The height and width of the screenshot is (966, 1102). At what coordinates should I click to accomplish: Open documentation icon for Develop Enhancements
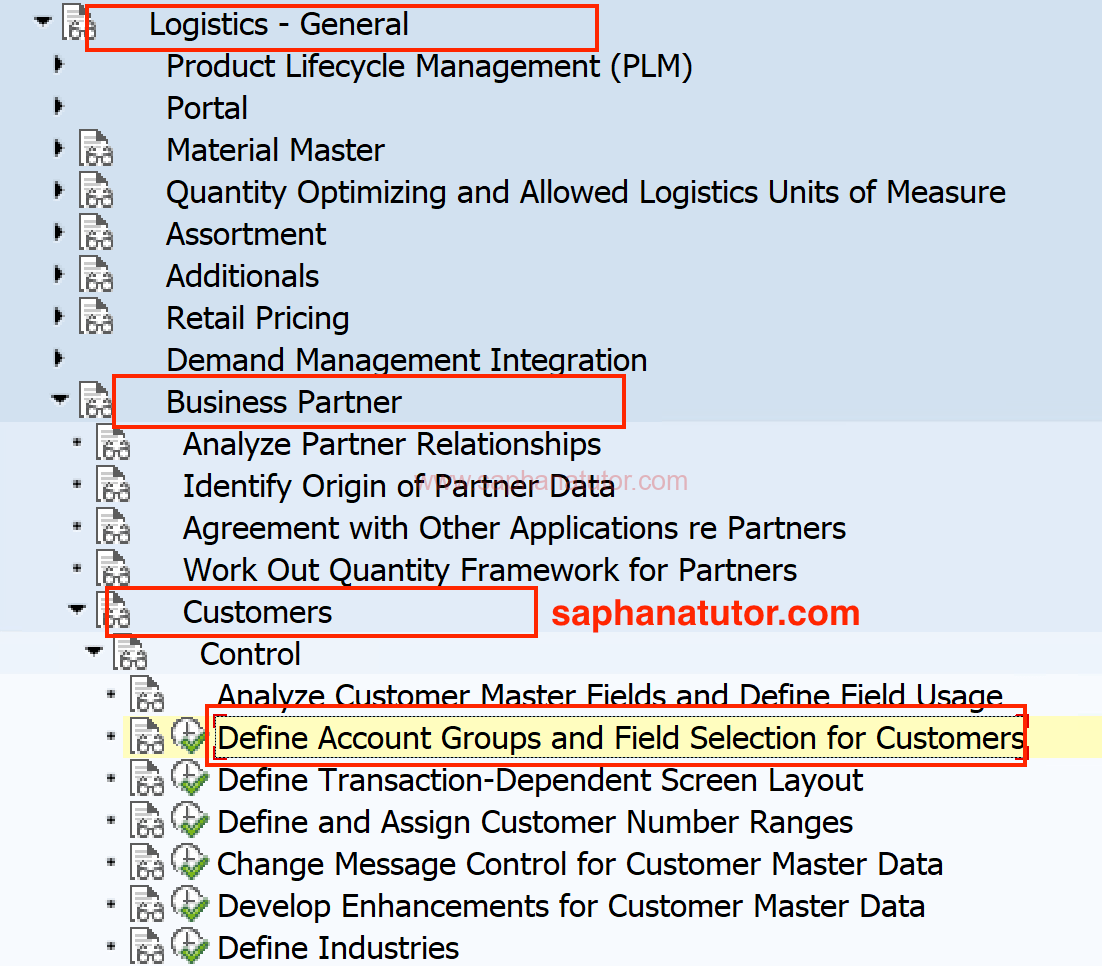coord(147,904)
